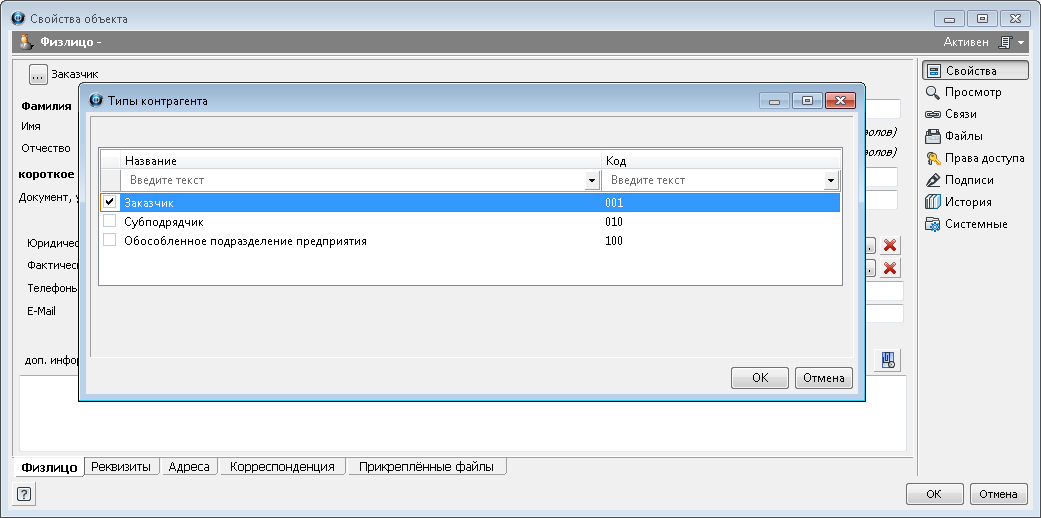Check Обособленное подразделение предприятия checkbox
Screen dimensions: 1041x518
coord(110,241)
